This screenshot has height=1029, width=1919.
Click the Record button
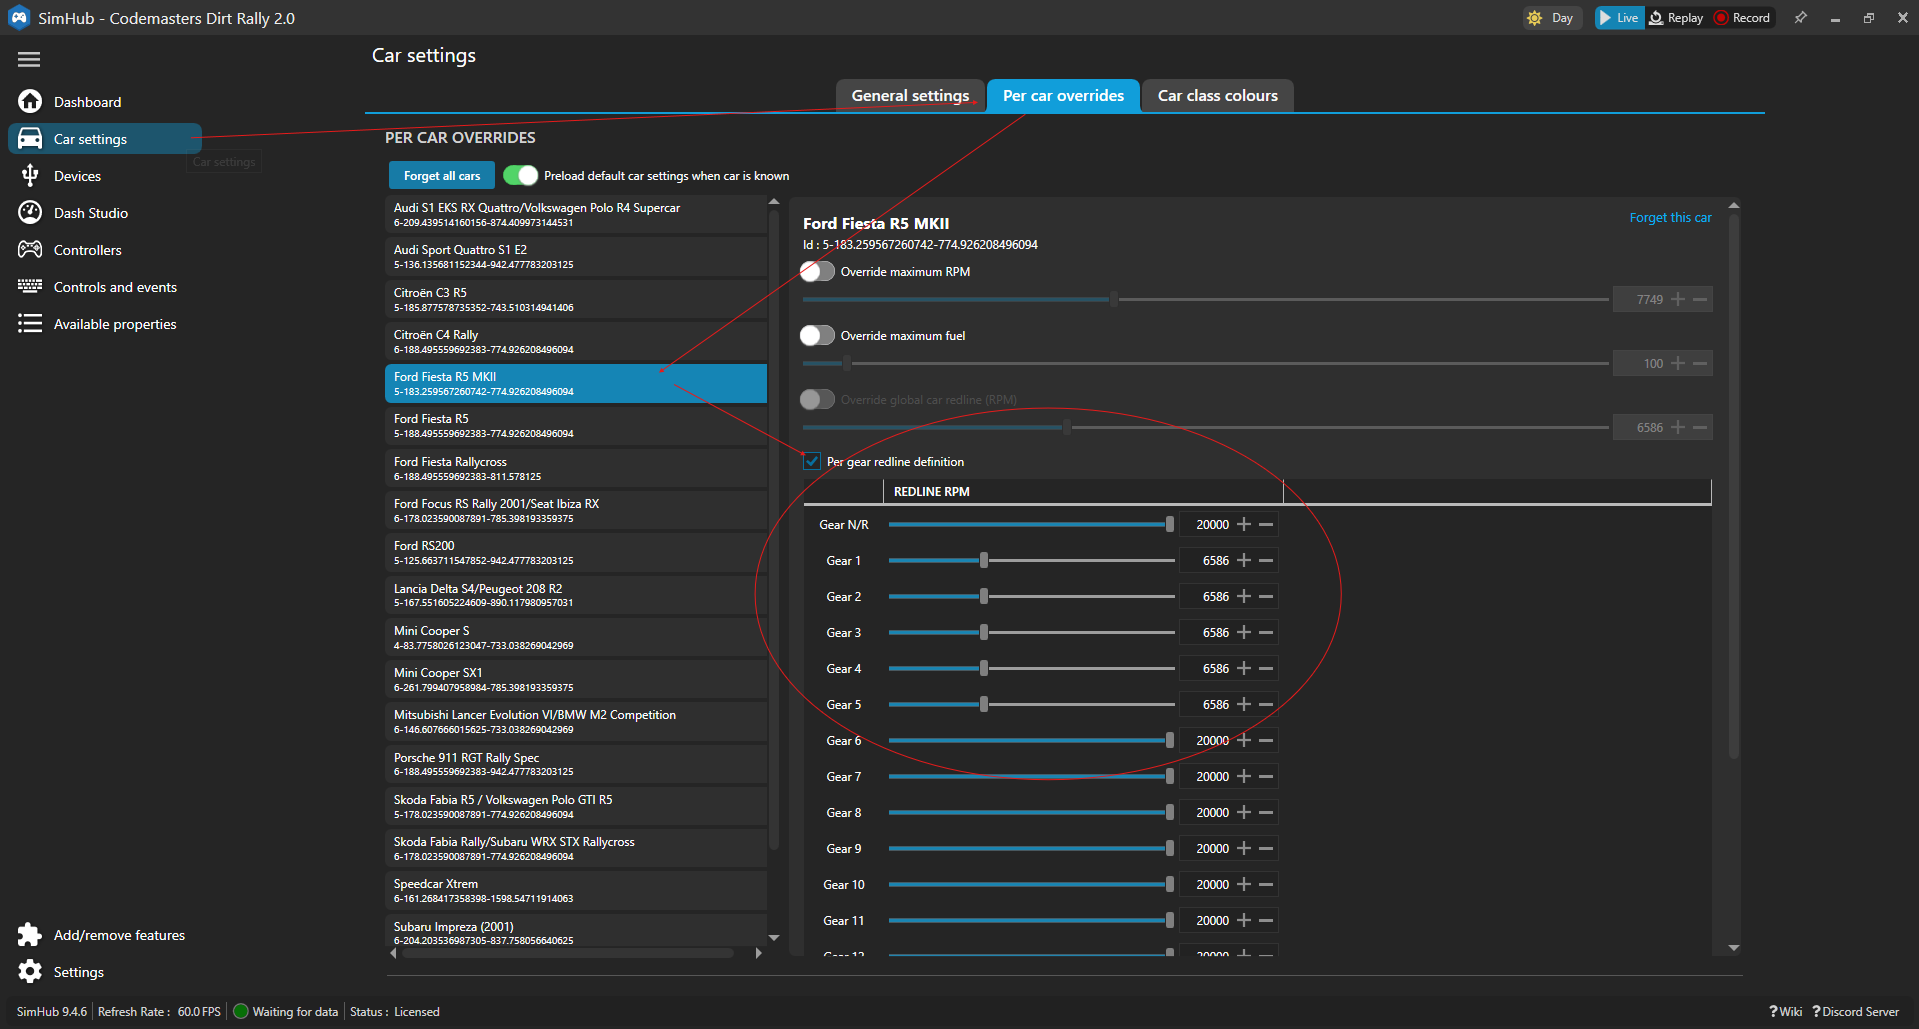(1742, 18)
